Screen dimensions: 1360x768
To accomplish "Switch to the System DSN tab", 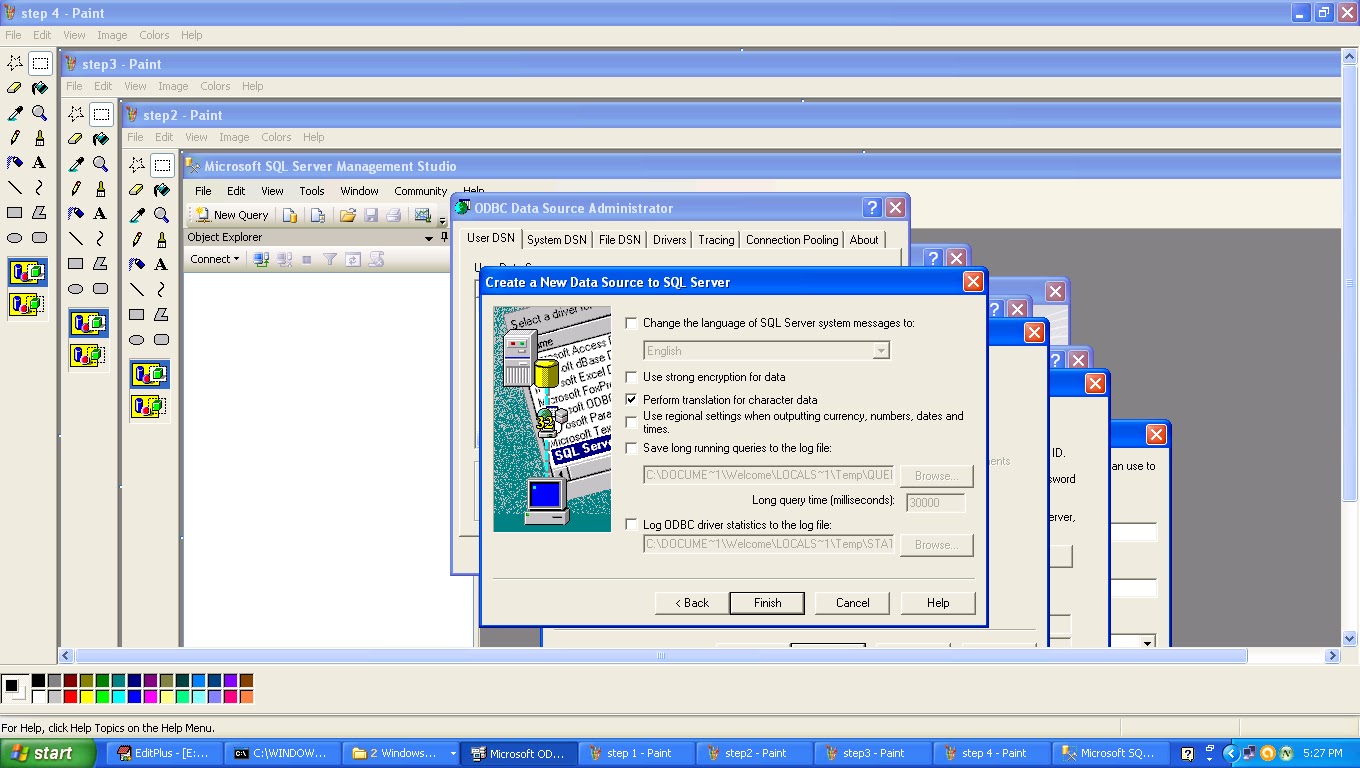I will (557, 240).
